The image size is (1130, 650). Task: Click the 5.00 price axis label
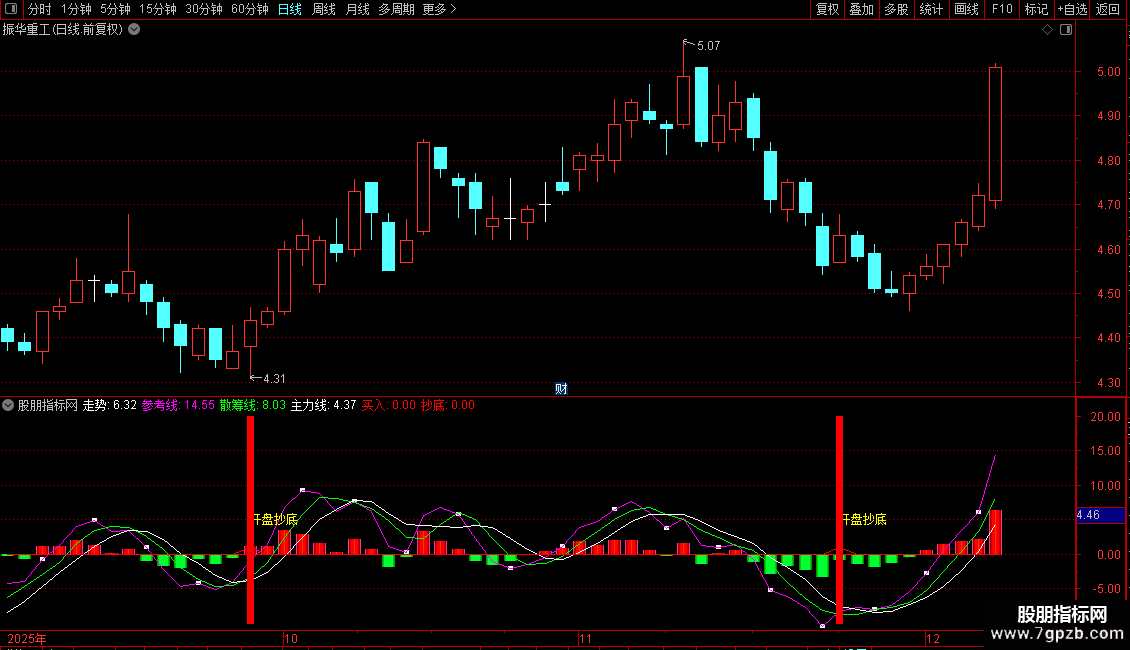tap(1108, 71)
